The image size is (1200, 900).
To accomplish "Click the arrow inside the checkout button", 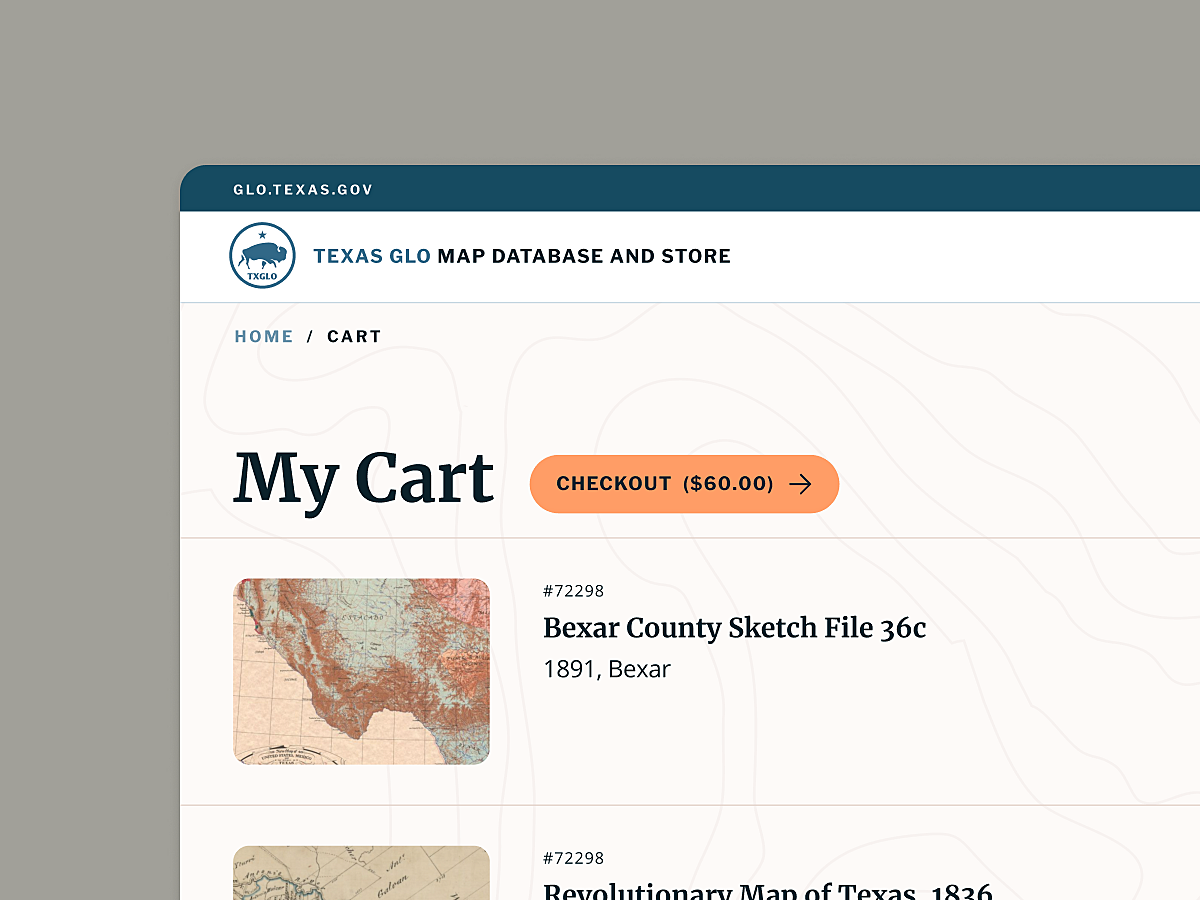I will [801, 484].
